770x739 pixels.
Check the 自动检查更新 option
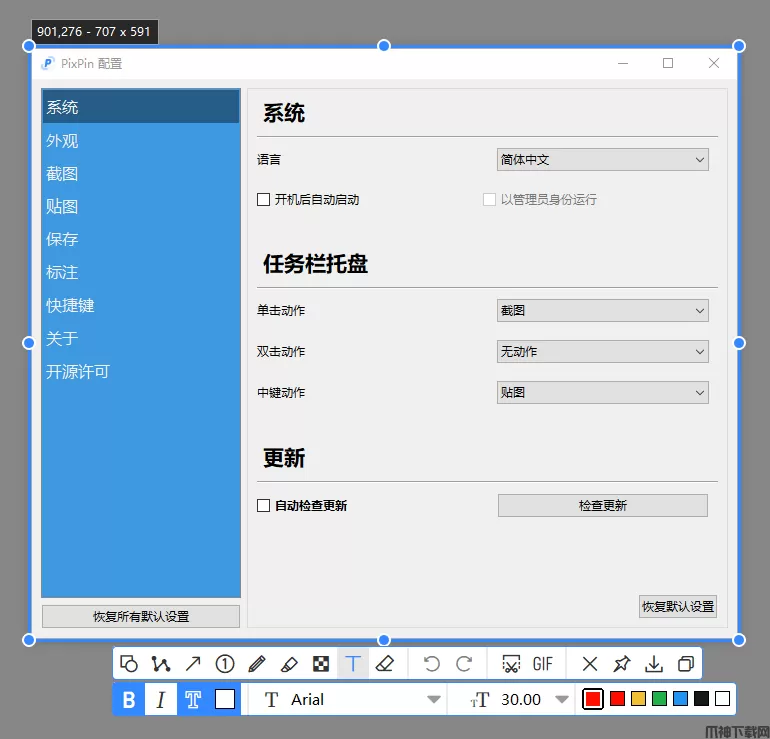pyautogui.click(x=264, y=505)
